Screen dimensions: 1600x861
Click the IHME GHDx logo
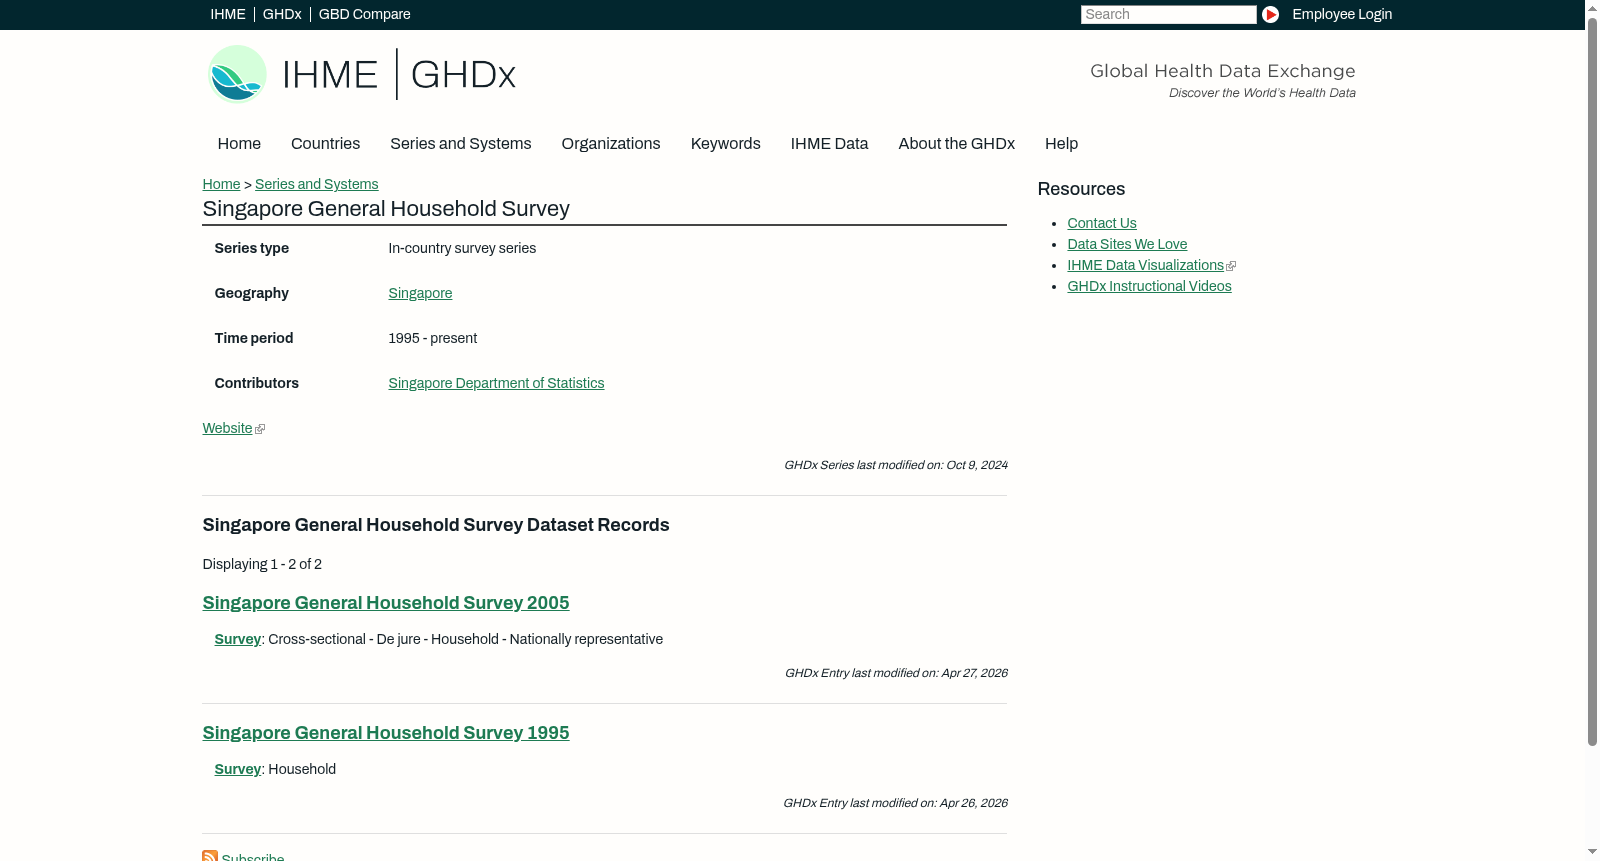pyautogui.click(x=362, y=74)
